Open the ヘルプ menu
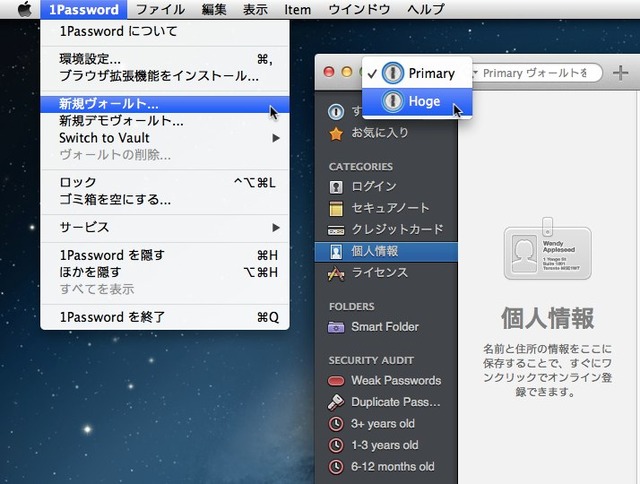 click(426, 9)
